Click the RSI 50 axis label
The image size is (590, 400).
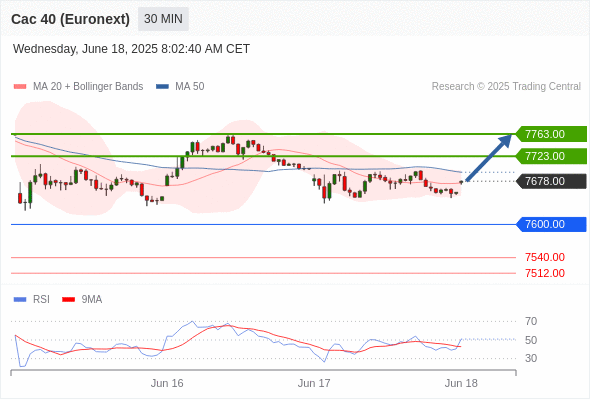[x=531, y=340]
